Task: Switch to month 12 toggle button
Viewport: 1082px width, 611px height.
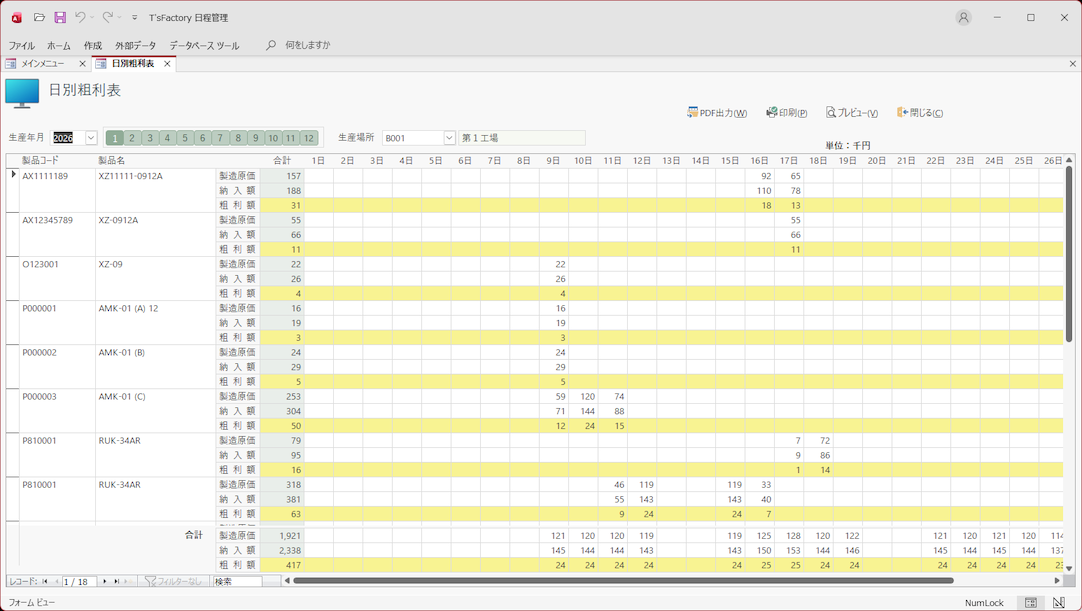Action: [x=309, y=138]
